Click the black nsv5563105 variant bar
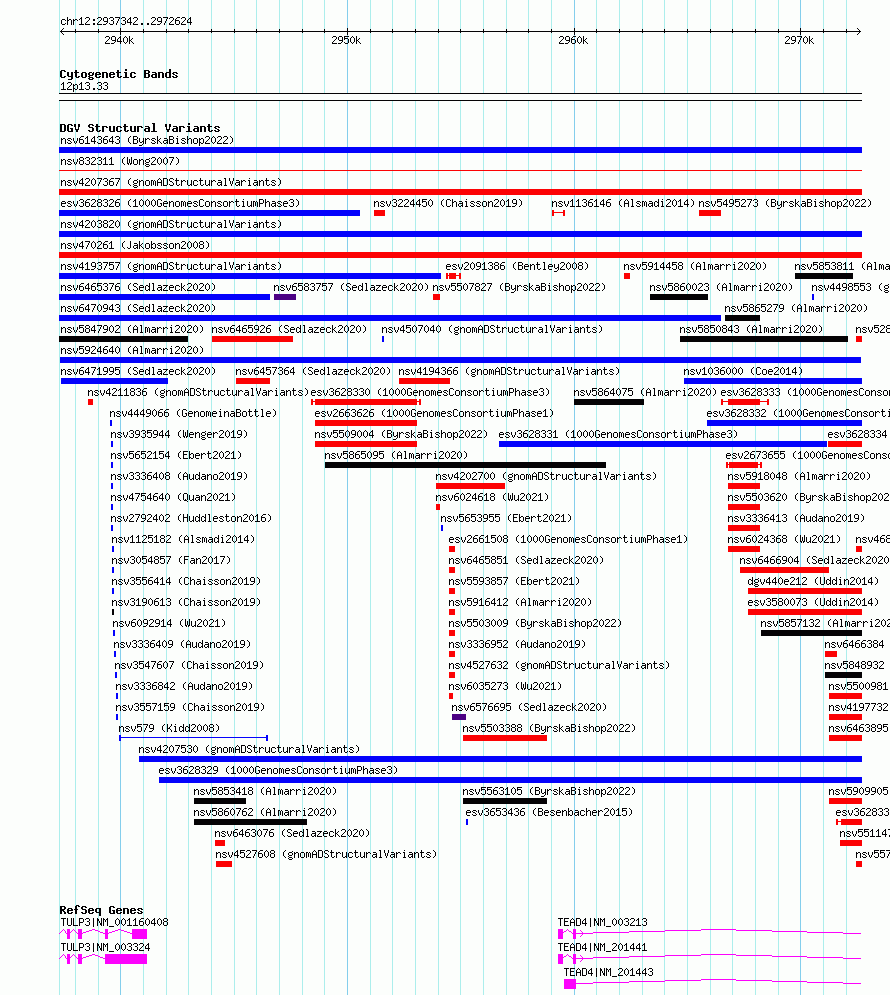This screenshot has width=890, height=995. (505, 800)
